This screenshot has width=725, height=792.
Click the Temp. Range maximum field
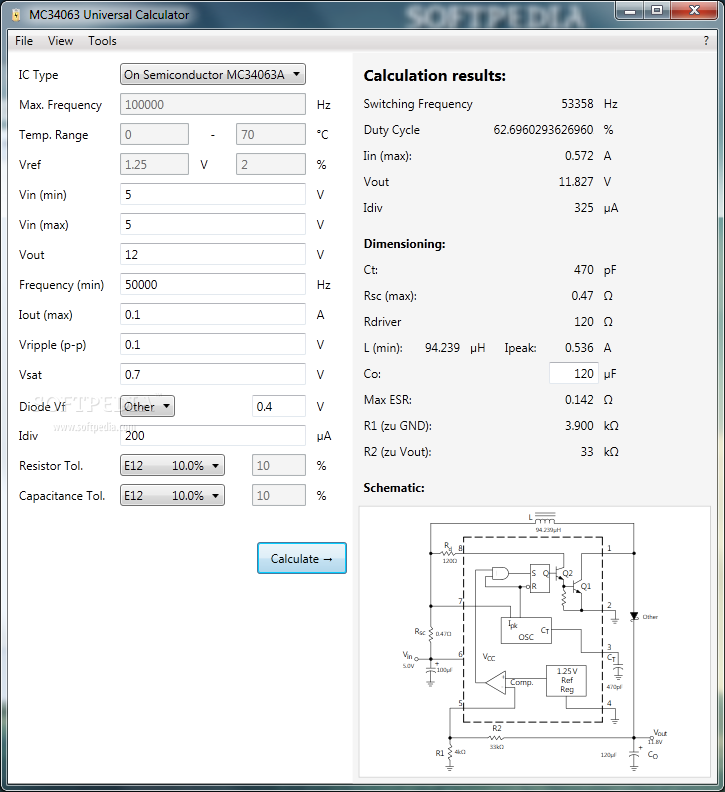(271, 134)
